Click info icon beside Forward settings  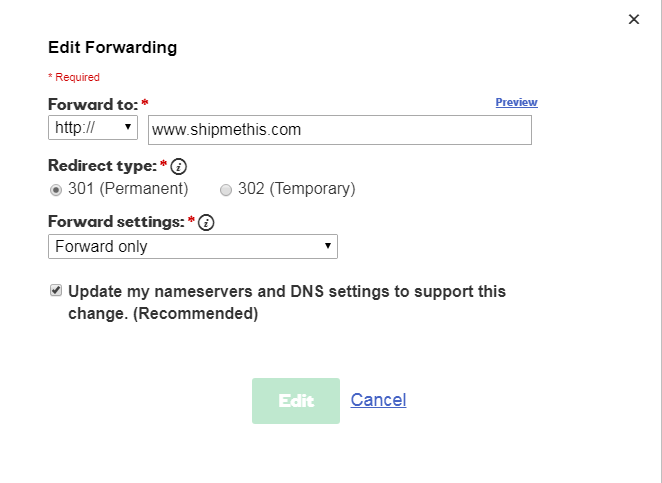(206, 224)
